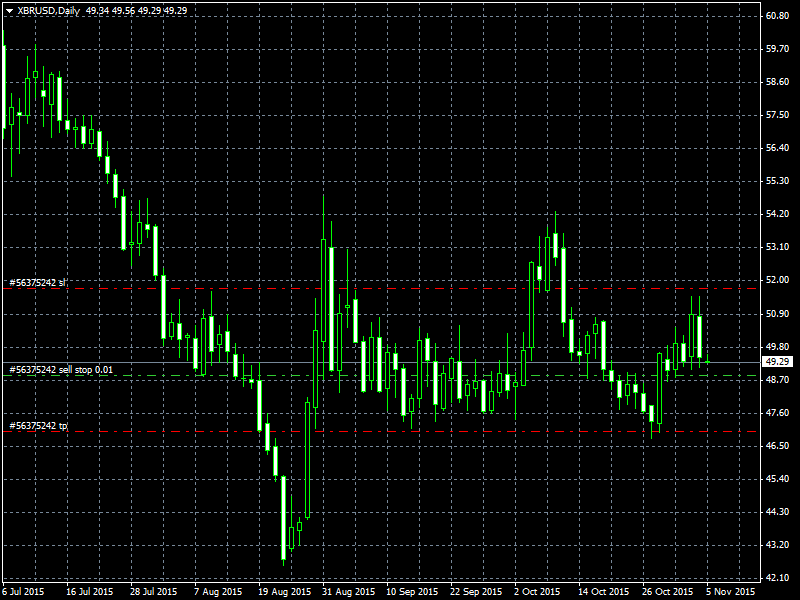The height and width of the screenshot is (600, 800).
Task: Click the 58.60 price axis label
Action: click(x=778, y=82)
